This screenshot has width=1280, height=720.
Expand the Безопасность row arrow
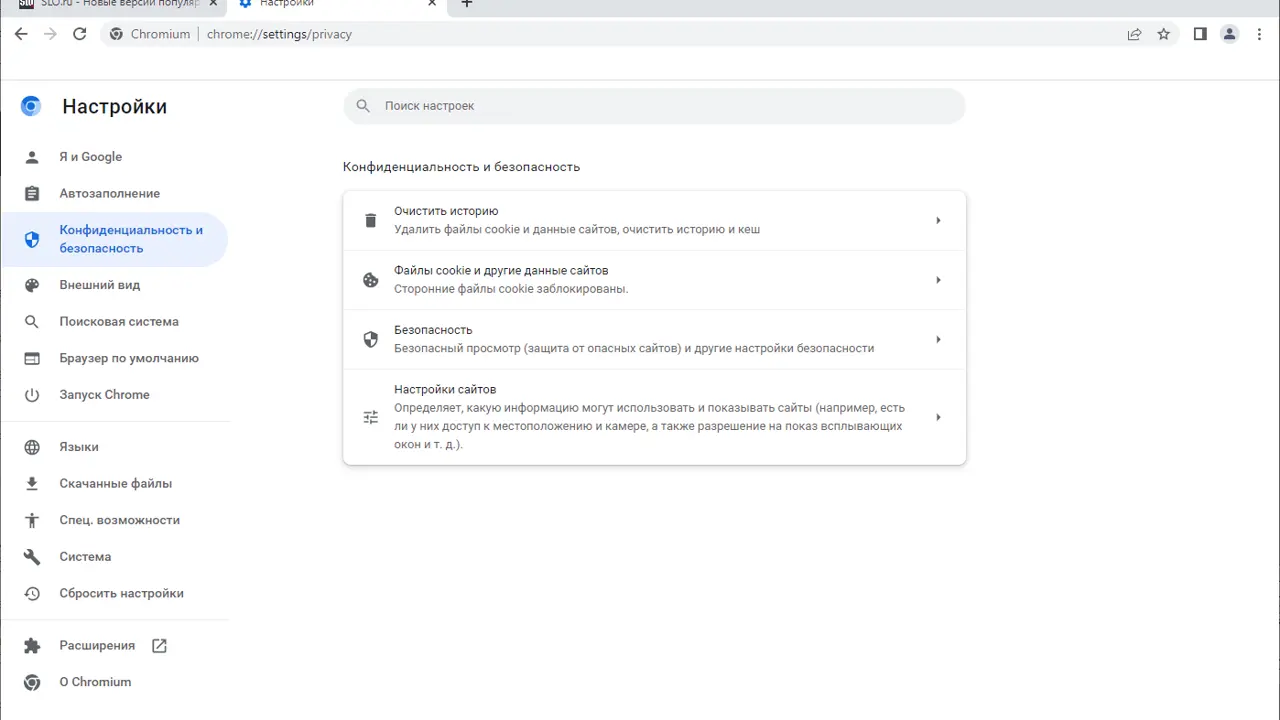tap(938, 340)
